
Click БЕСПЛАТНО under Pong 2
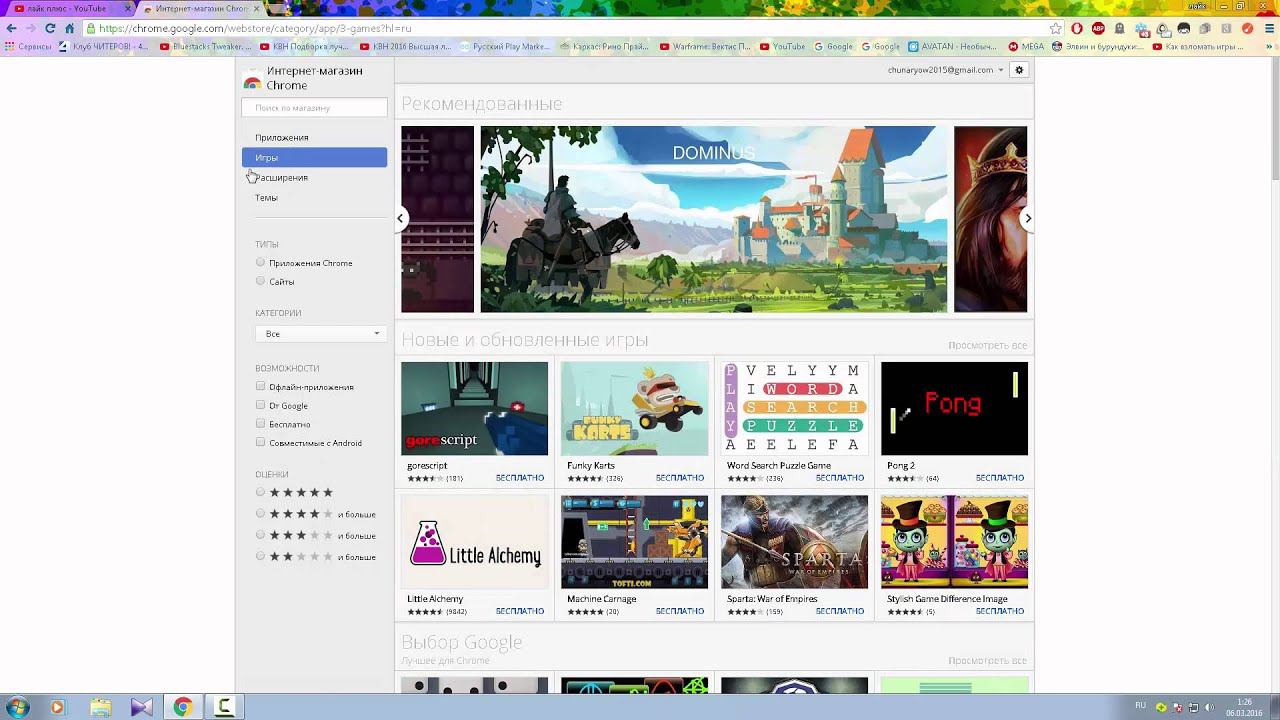pyautogui.click(x=1000, y=478)
